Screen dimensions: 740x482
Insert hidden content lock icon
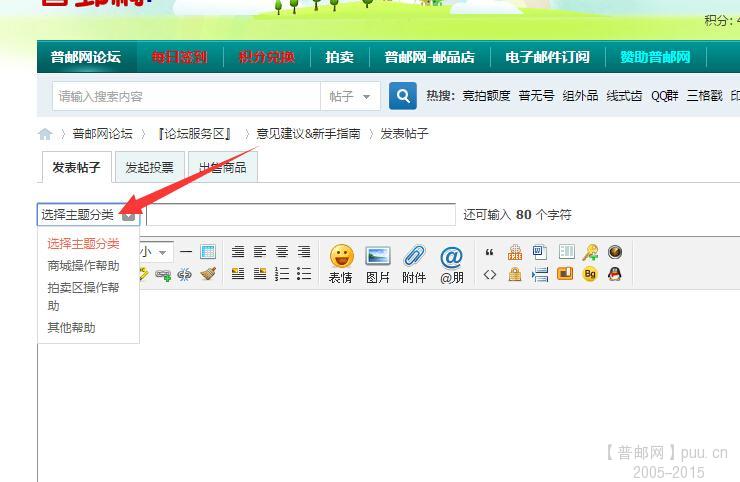tap(514, 274)
